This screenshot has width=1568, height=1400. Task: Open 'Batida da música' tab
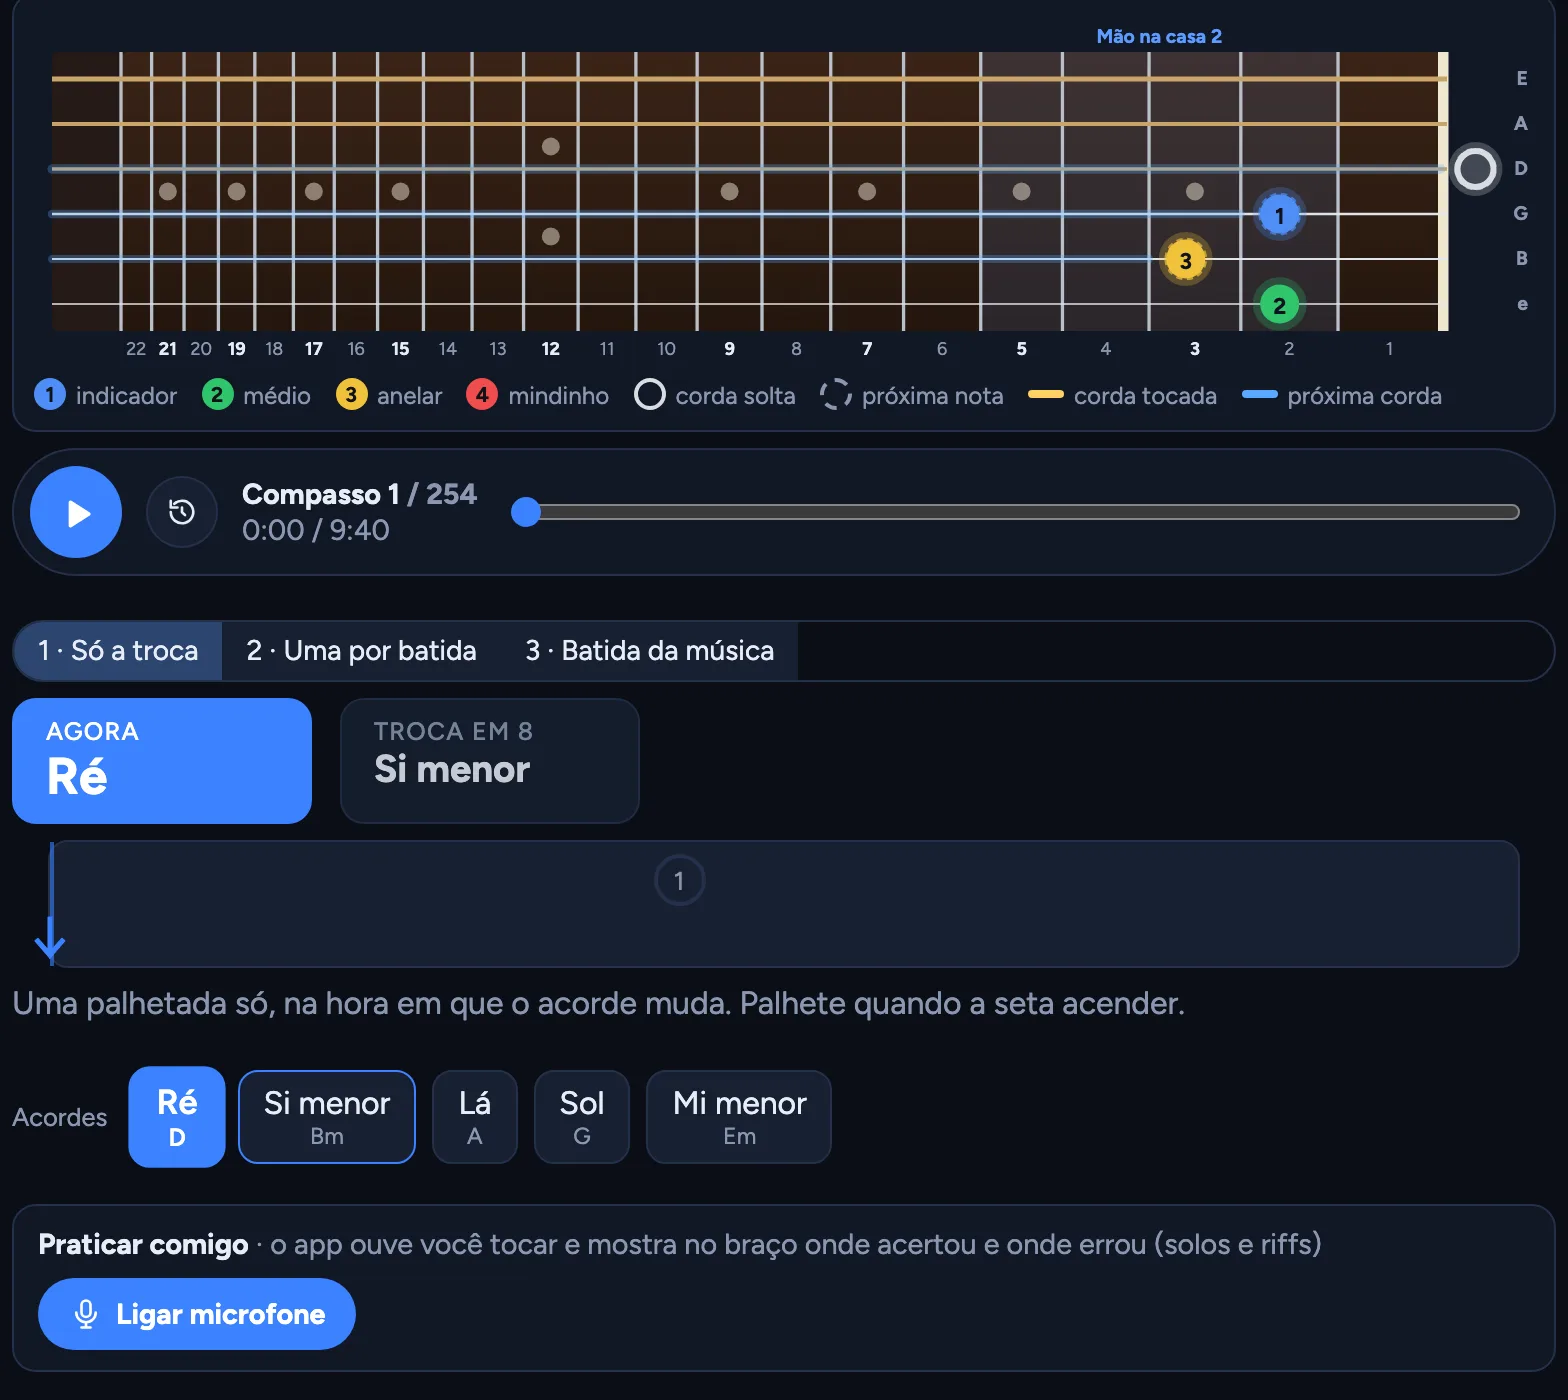[x=650, y=651]
